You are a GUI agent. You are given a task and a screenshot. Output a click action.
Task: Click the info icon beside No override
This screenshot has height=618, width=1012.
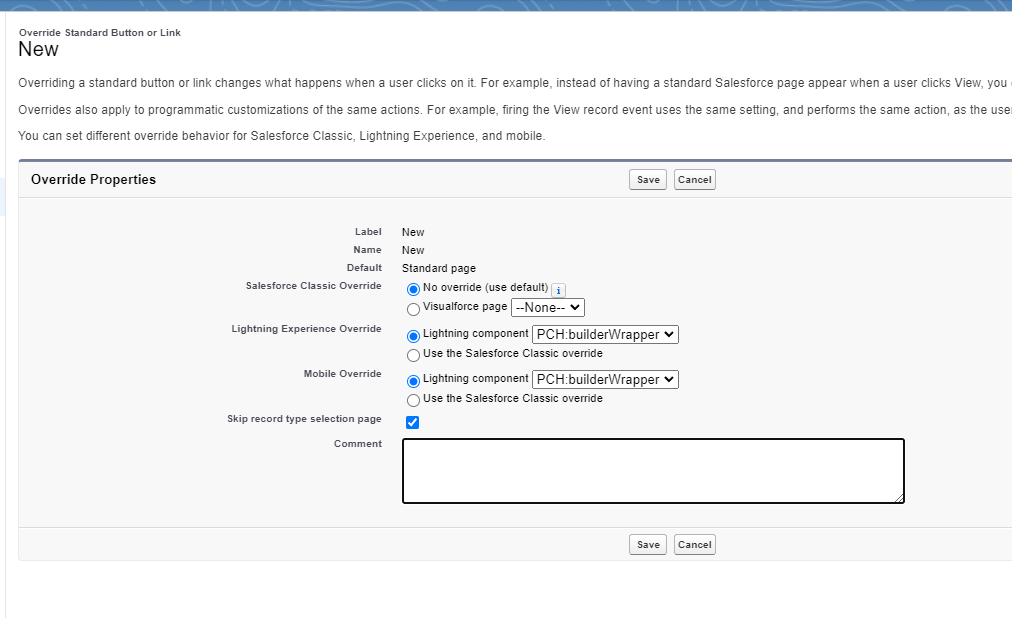click(x=558, y=290)
